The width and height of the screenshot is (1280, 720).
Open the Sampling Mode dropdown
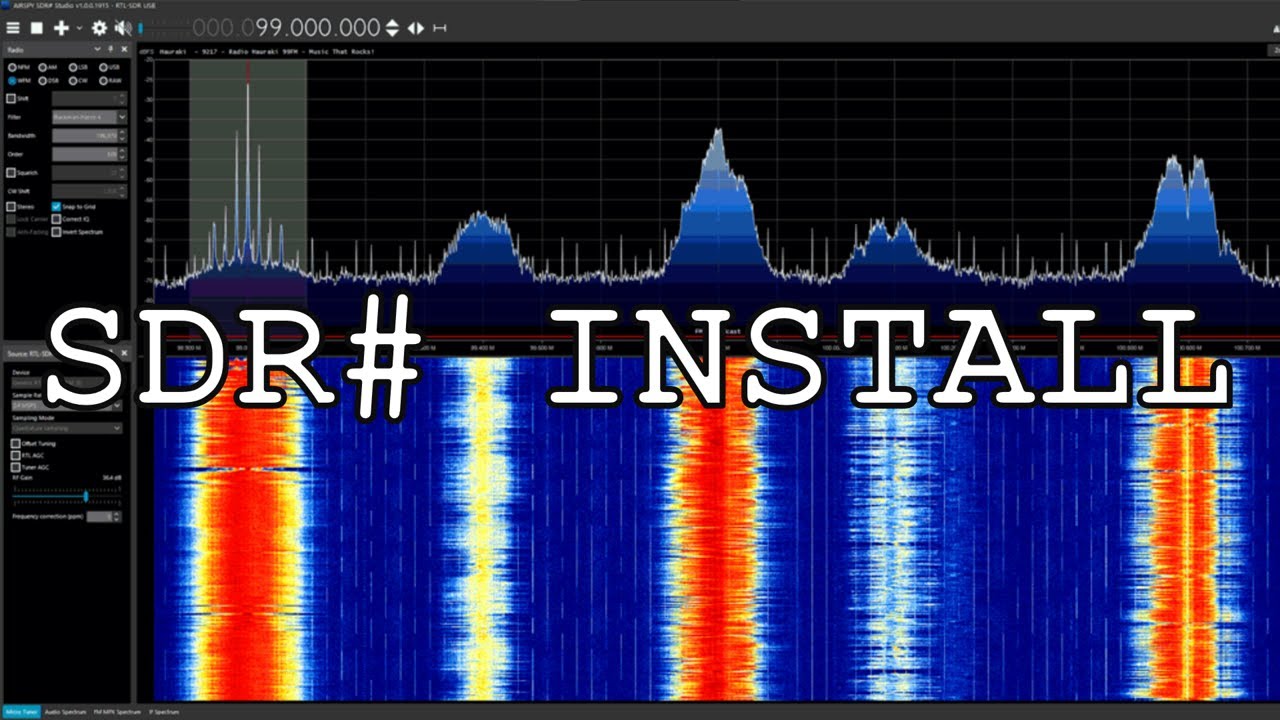click(66, 428)
